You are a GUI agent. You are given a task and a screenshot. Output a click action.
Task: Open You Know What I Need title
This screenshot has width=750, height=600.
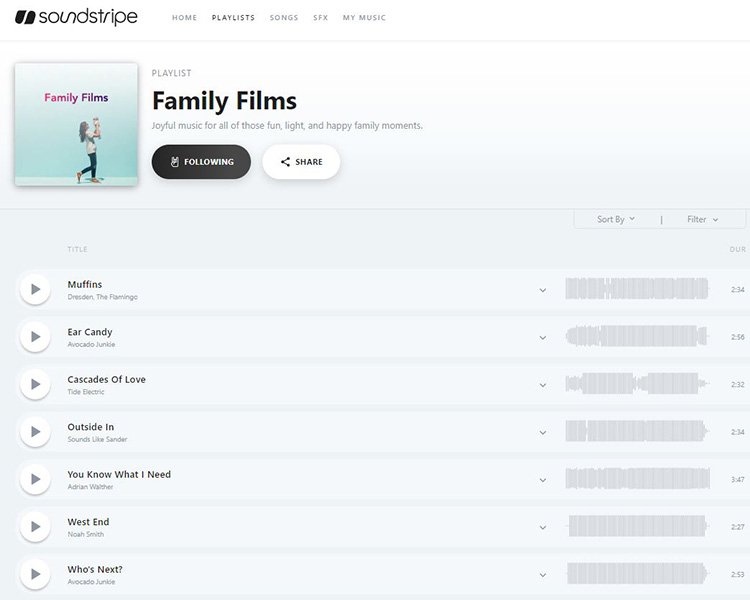(119, 474)
